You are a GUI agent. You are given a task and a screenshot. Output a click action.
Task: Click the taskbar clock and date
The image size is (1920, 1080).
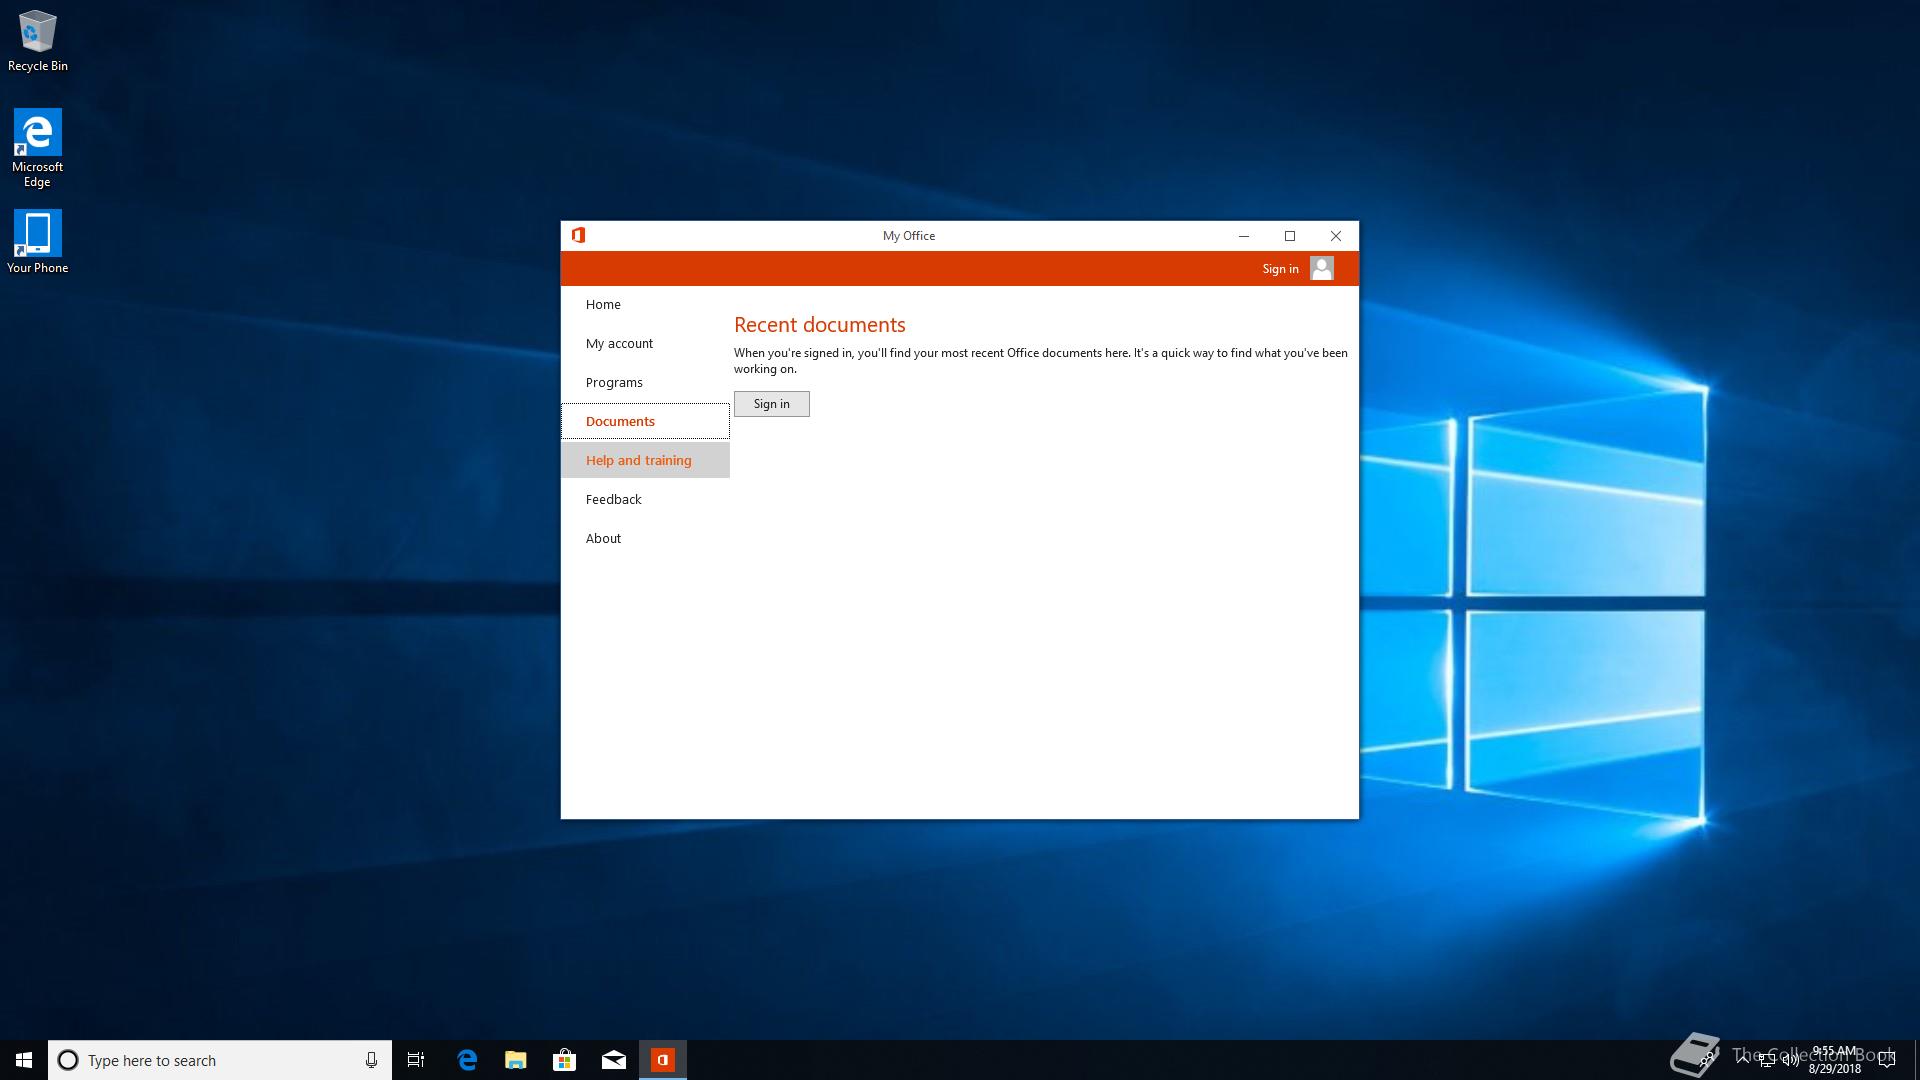coord(1834,1060)
